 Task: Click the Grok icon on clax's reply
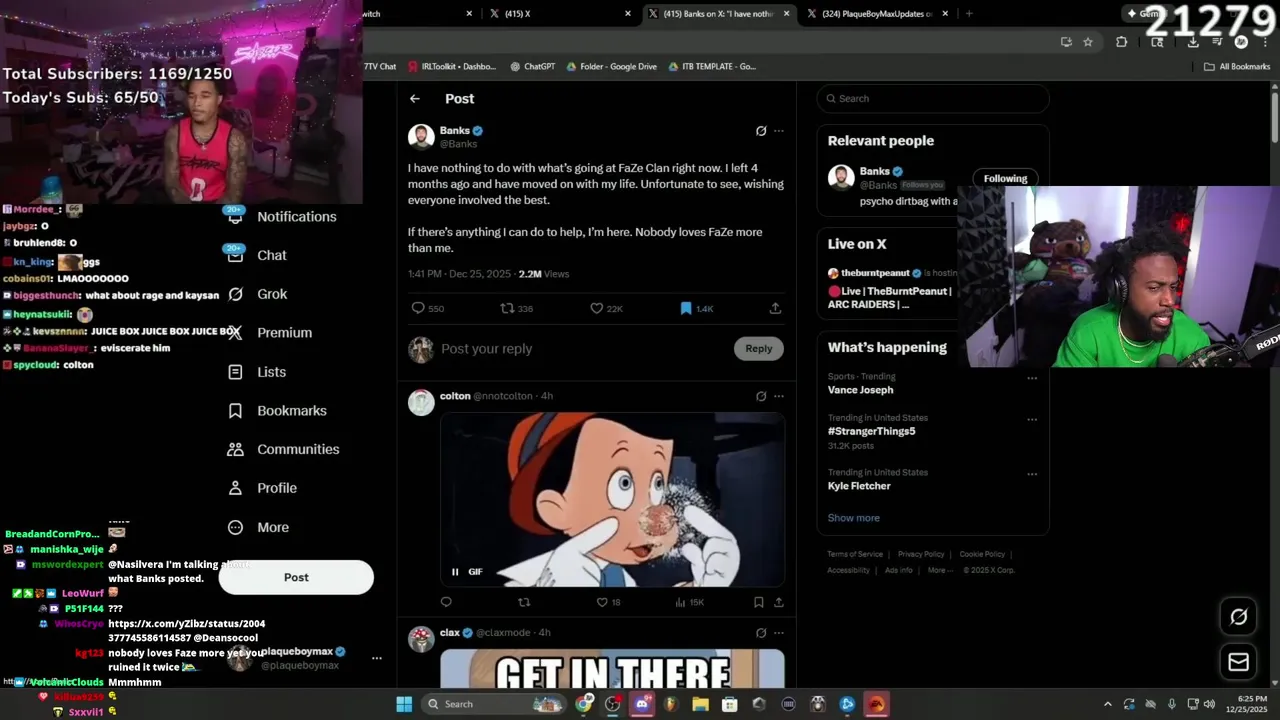[761, 633]
